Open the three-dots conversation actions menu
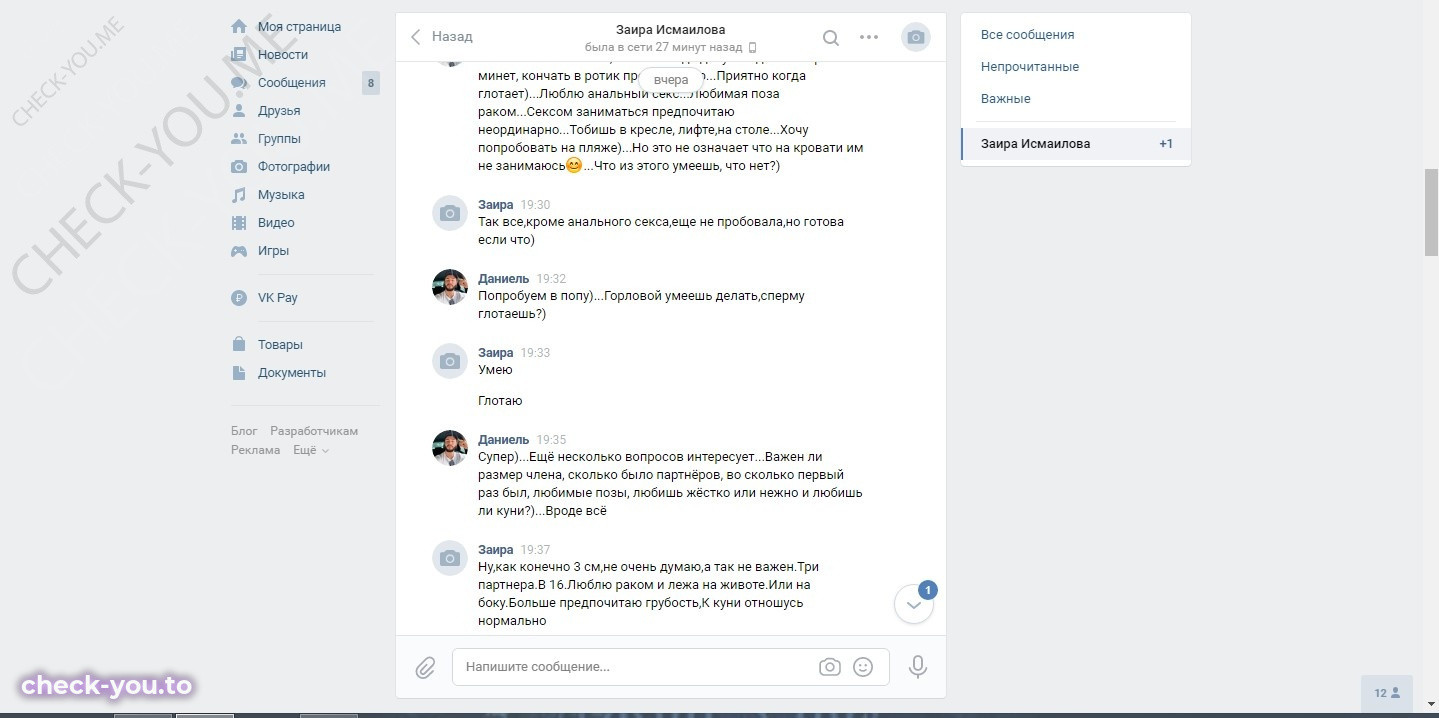 click(869, 38)
